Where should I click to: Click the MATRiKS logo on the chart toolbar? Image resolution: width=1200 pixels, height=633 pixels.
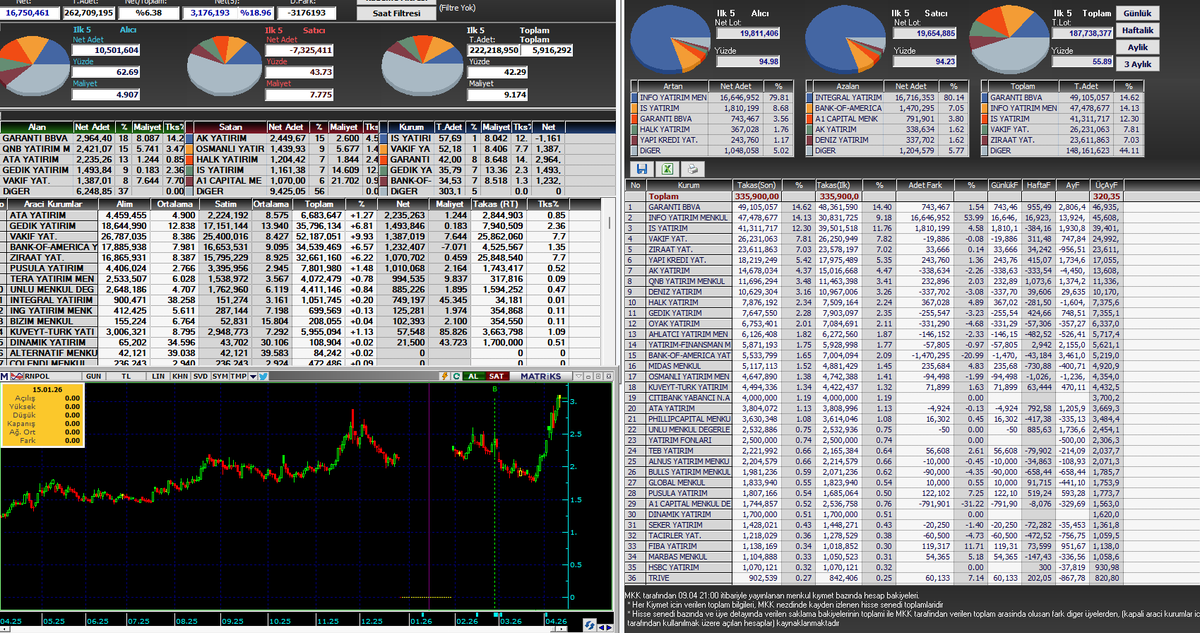click(x=540, y=376)
